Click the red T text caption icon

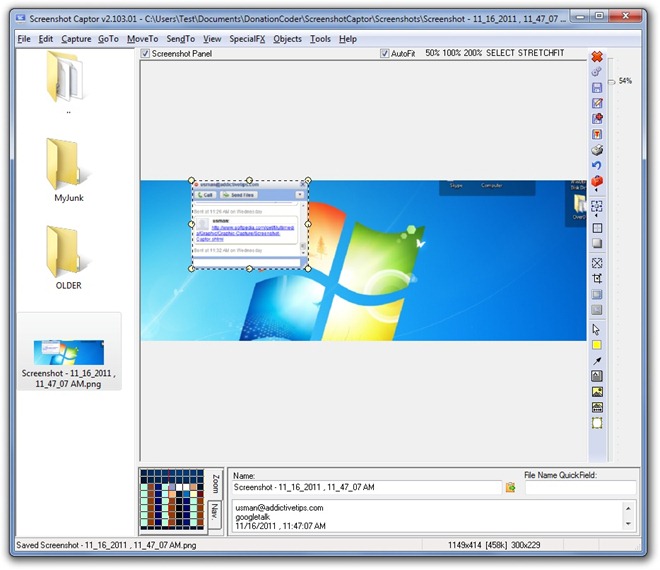click(x=597, y=134)
